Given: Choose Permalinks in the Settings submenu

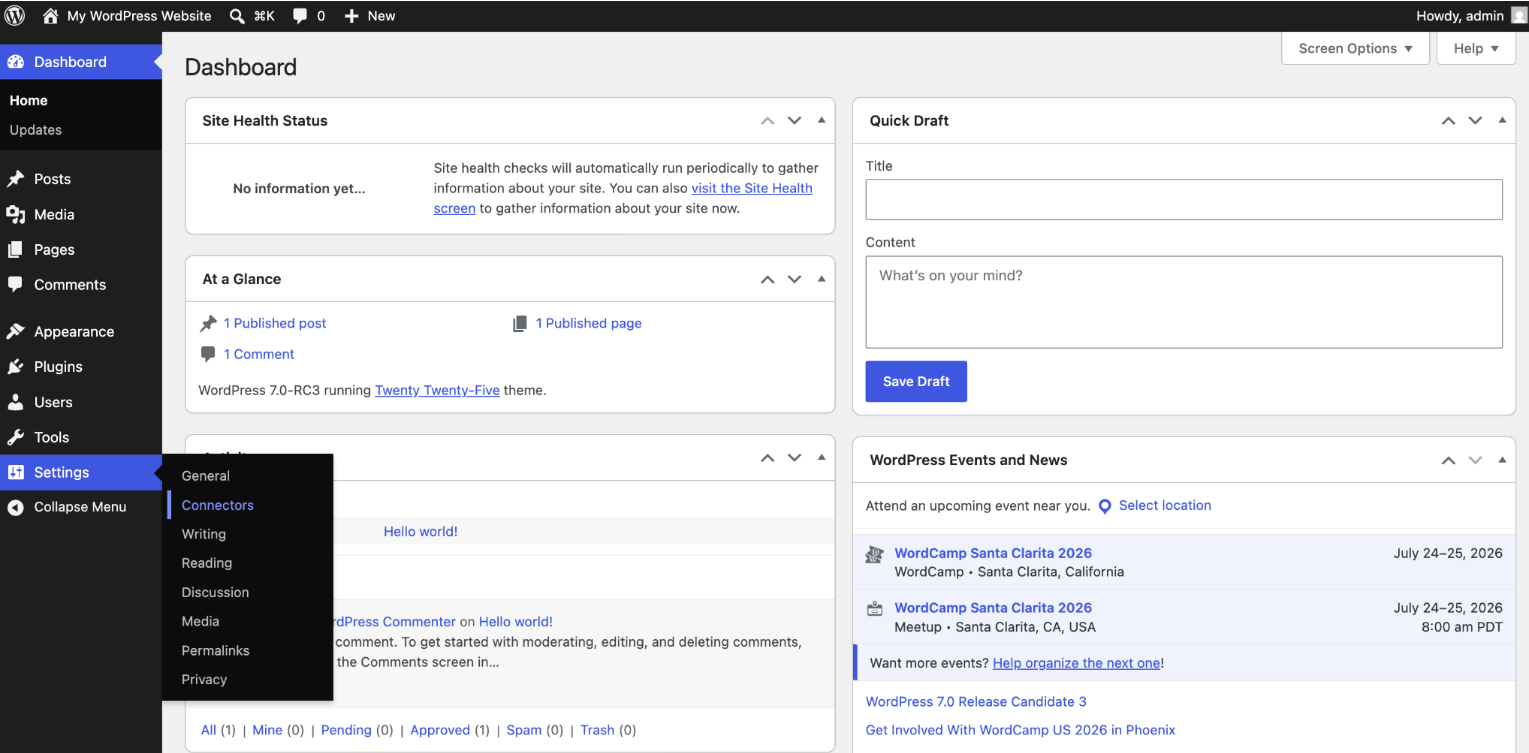Looking at the screenshot, I should coord(215,650).
